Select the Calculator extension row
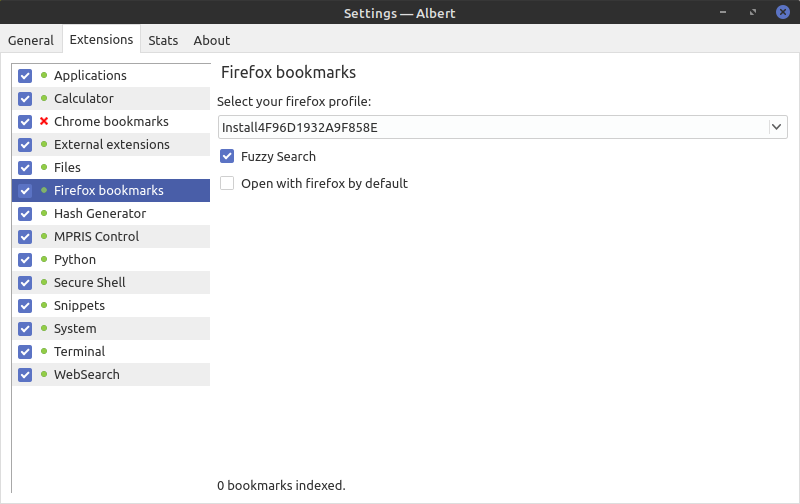 (x=111, y=98)
